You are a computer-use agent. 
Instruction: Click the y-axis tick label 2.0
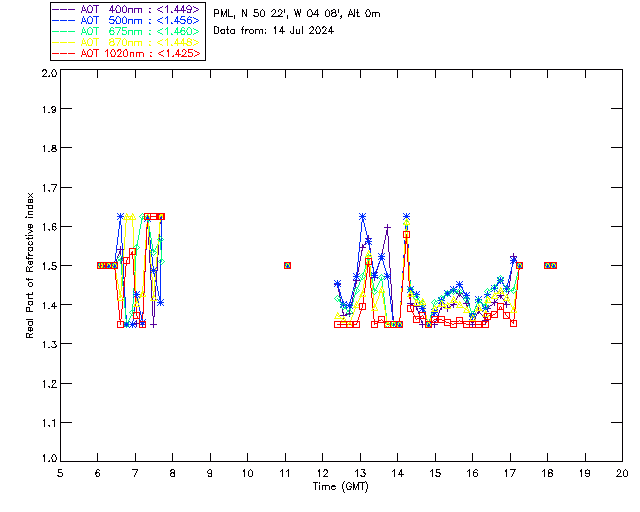pos(49,73)
